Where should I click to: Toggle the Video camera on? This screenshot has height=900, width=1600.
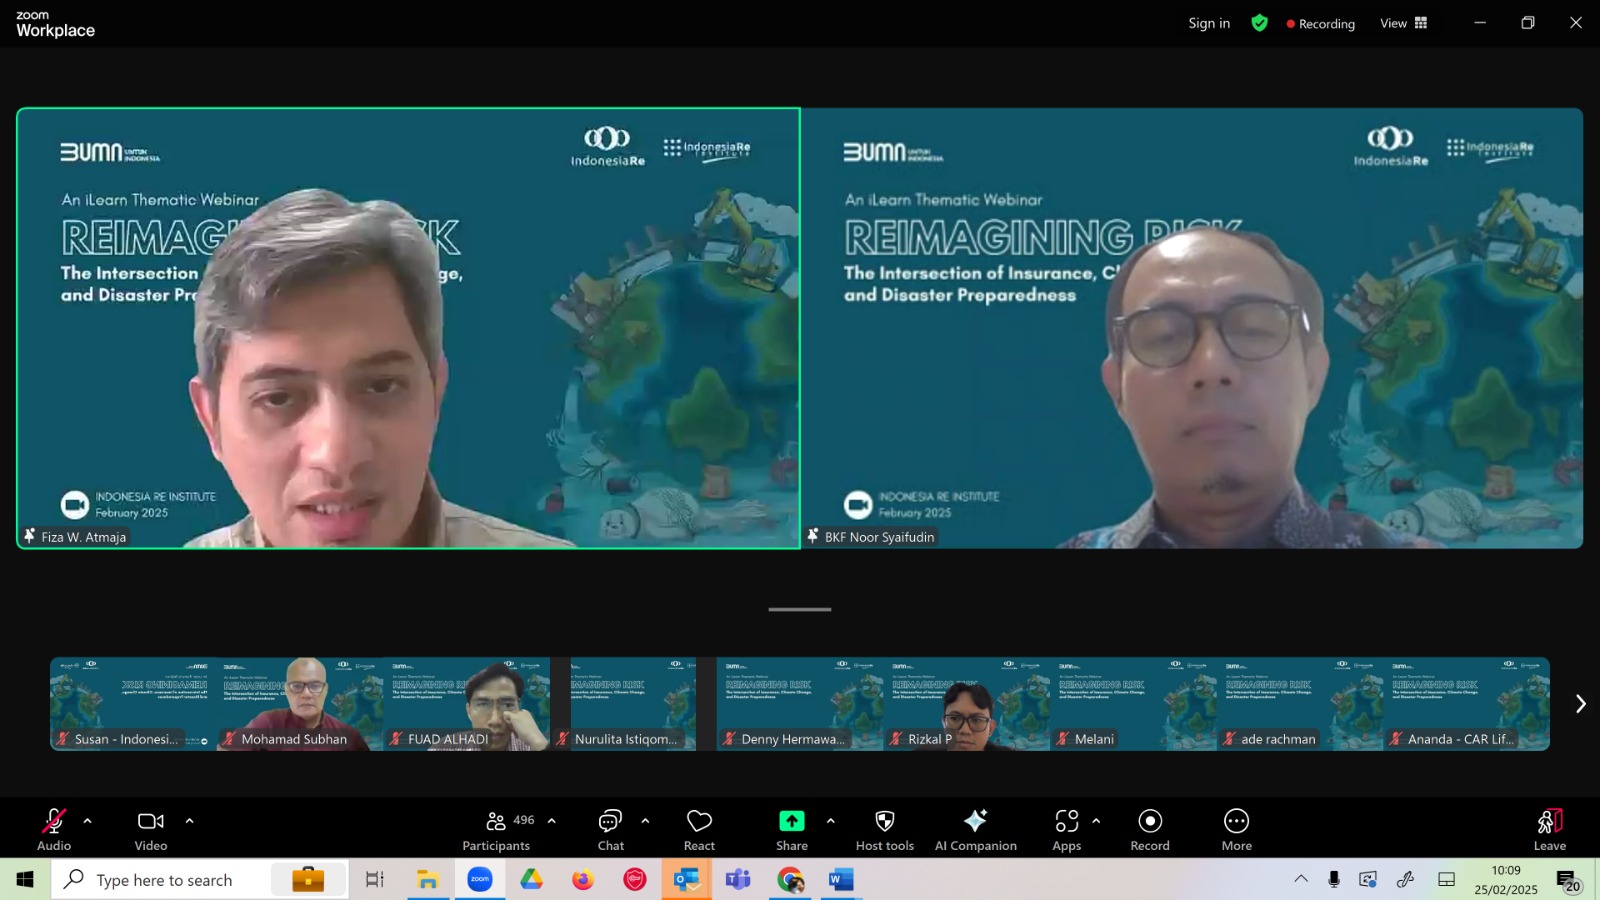(x=151, y=829)
